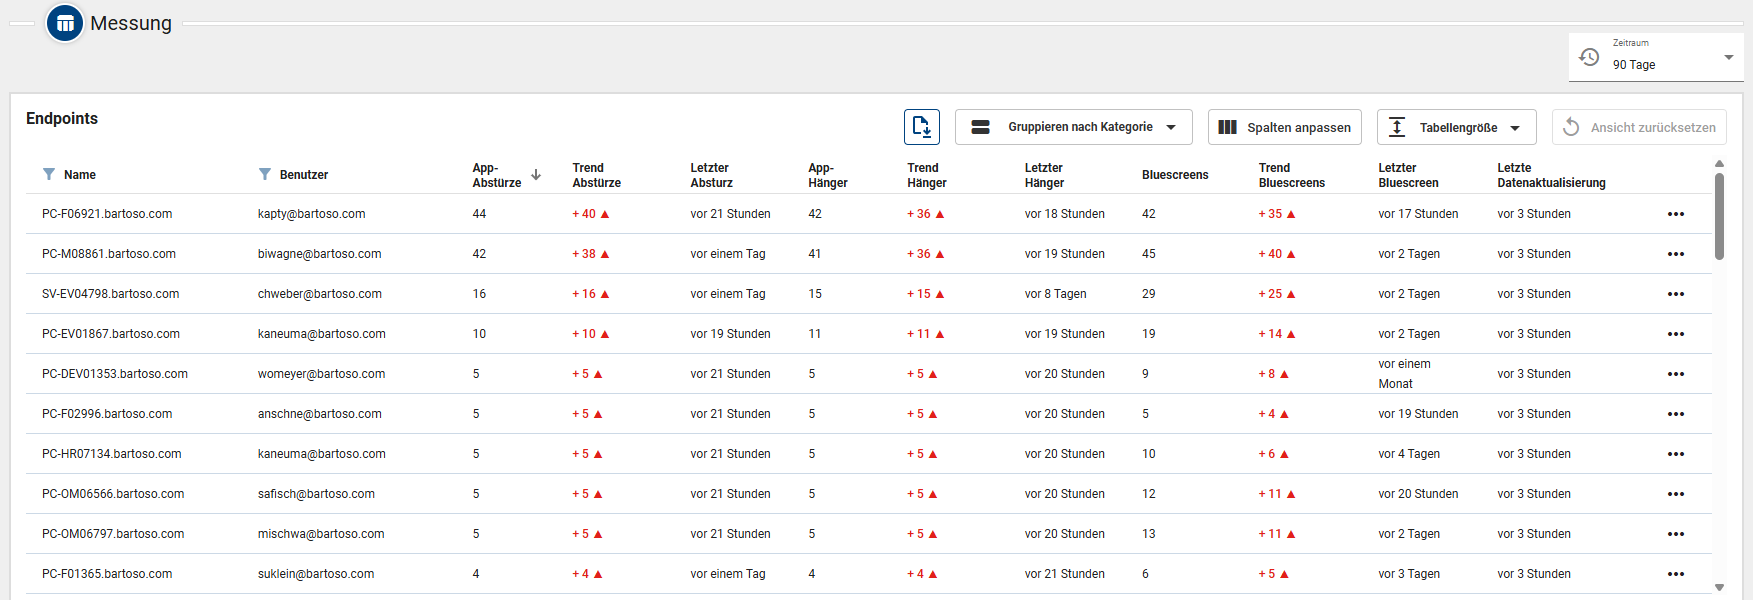Image resolution: width=1753 pixels, height=600 pixels.
Task: Select endpoint PC-M08861.bartoso.com
Action: (109, 254)
